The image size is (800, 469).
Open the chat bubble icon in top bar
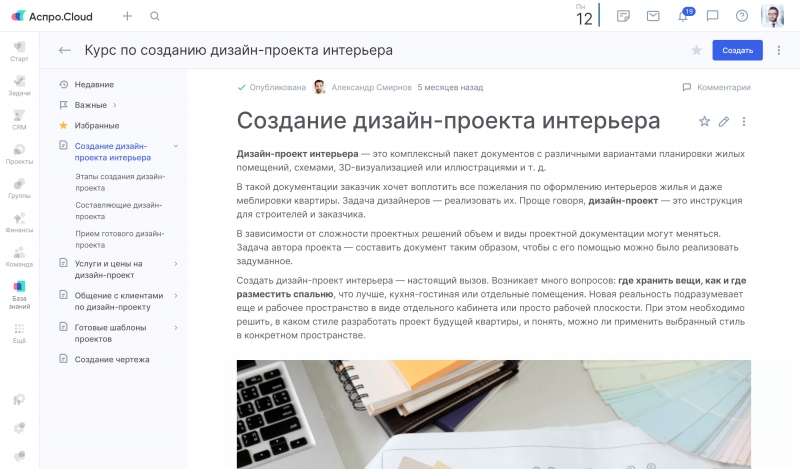712,16
